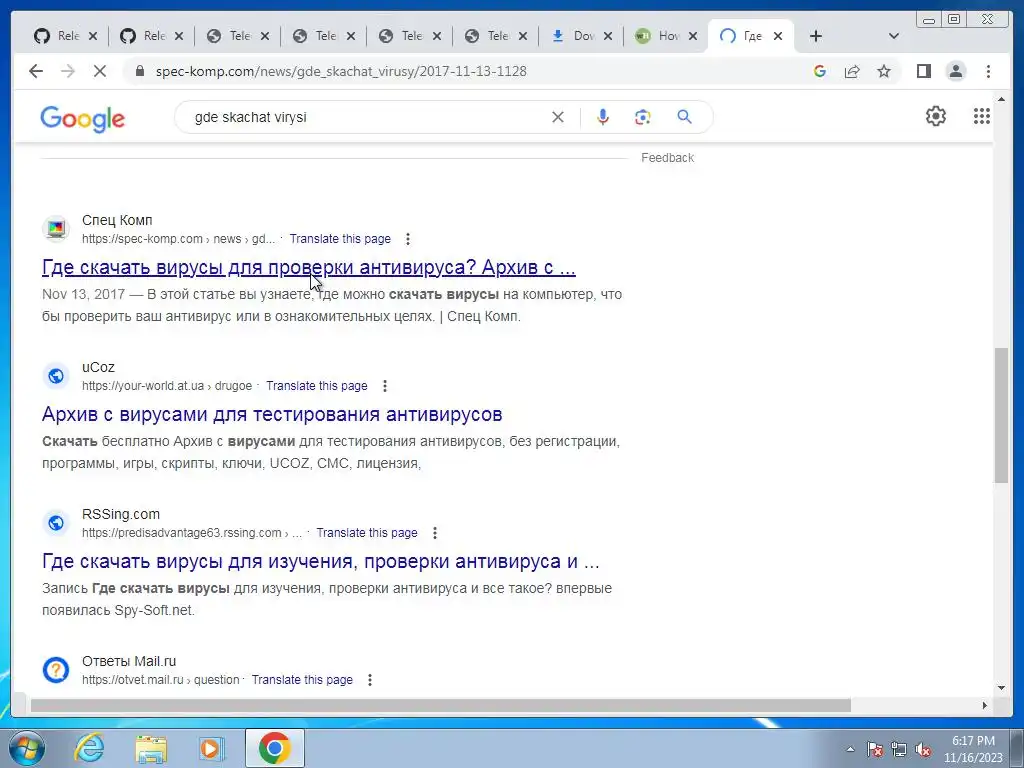Click the scroll down arrow
Image resolution: width=1024 pixels, height=768 pixels.
pos(1001,688)
